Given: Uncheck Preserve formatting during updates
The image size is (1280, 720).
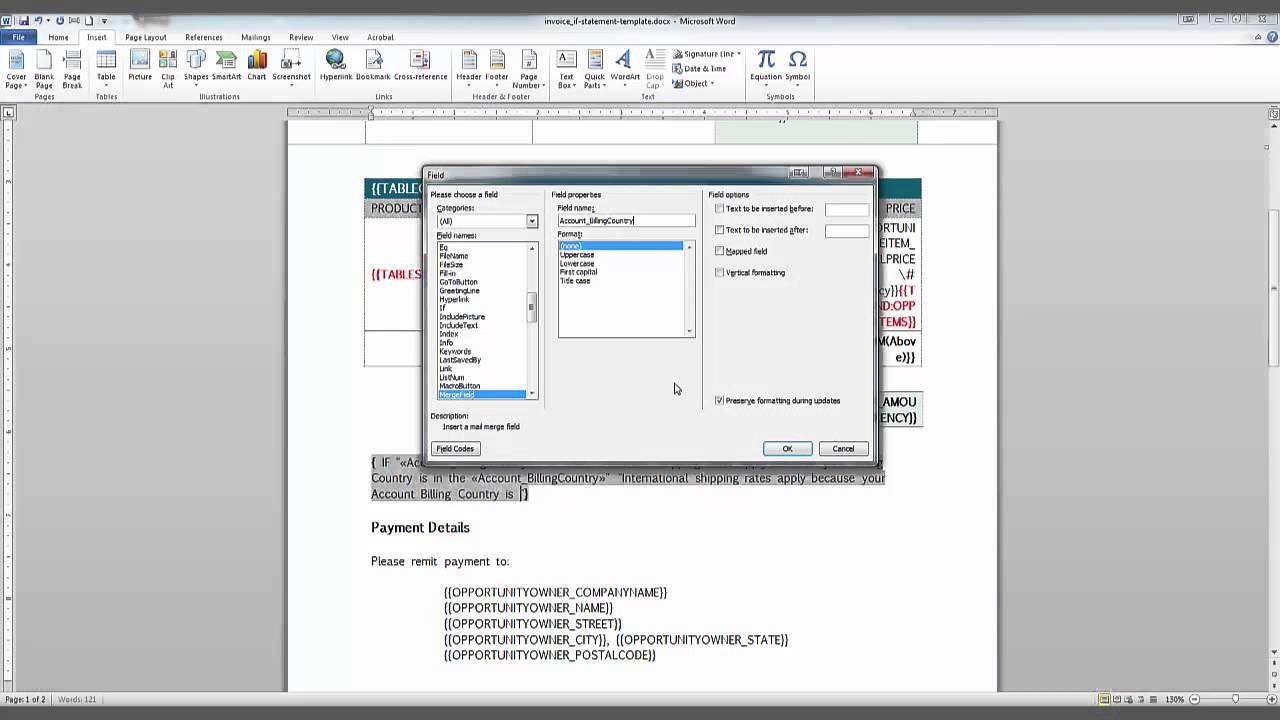Looking at the screenshot, I should [x=719, y=400].
